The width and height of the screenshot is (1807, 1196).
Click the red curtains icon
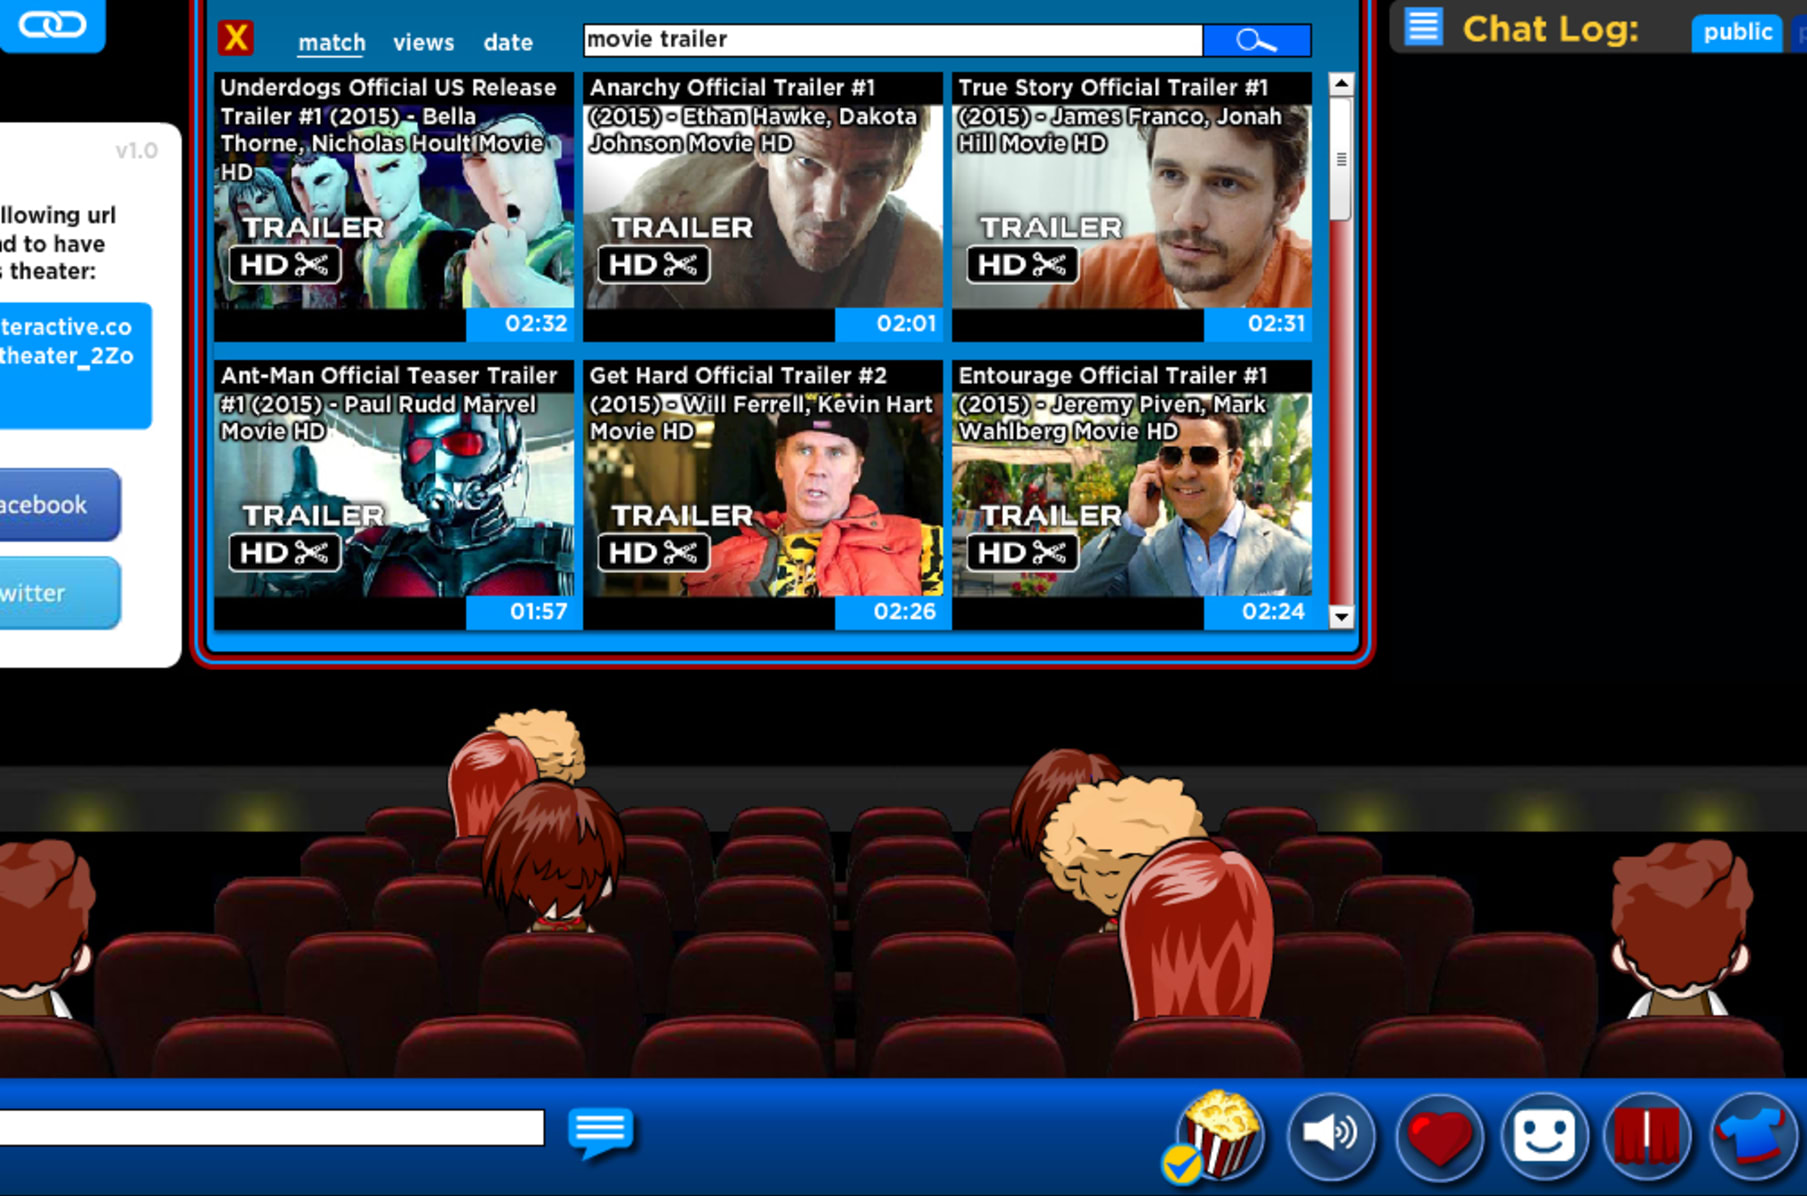click(x=1647, y=1137)
